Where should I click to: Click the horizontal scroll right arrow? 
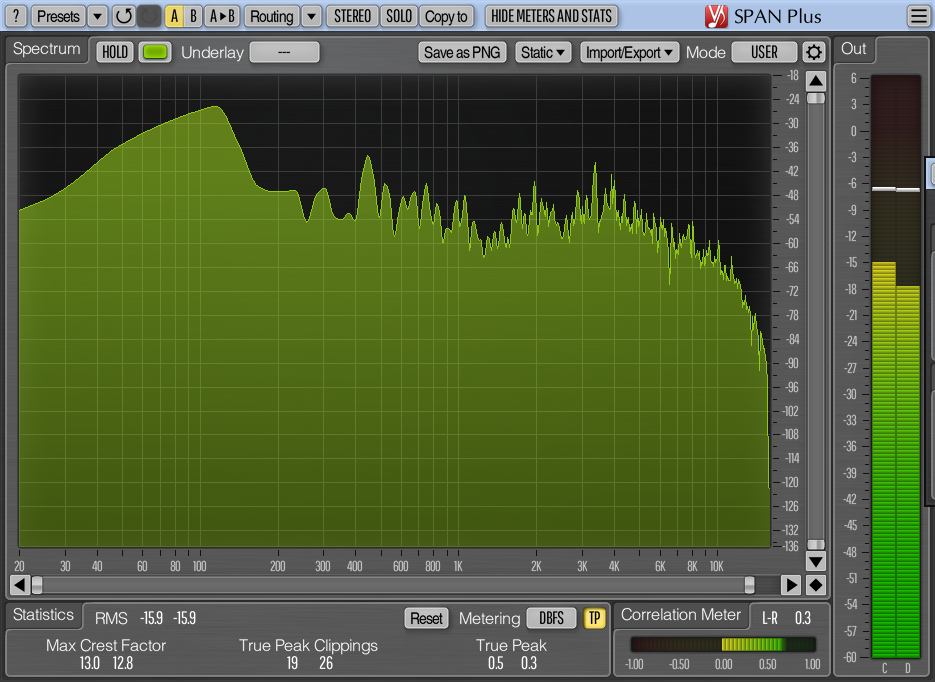pyautogui.click(x=791, y=585)
